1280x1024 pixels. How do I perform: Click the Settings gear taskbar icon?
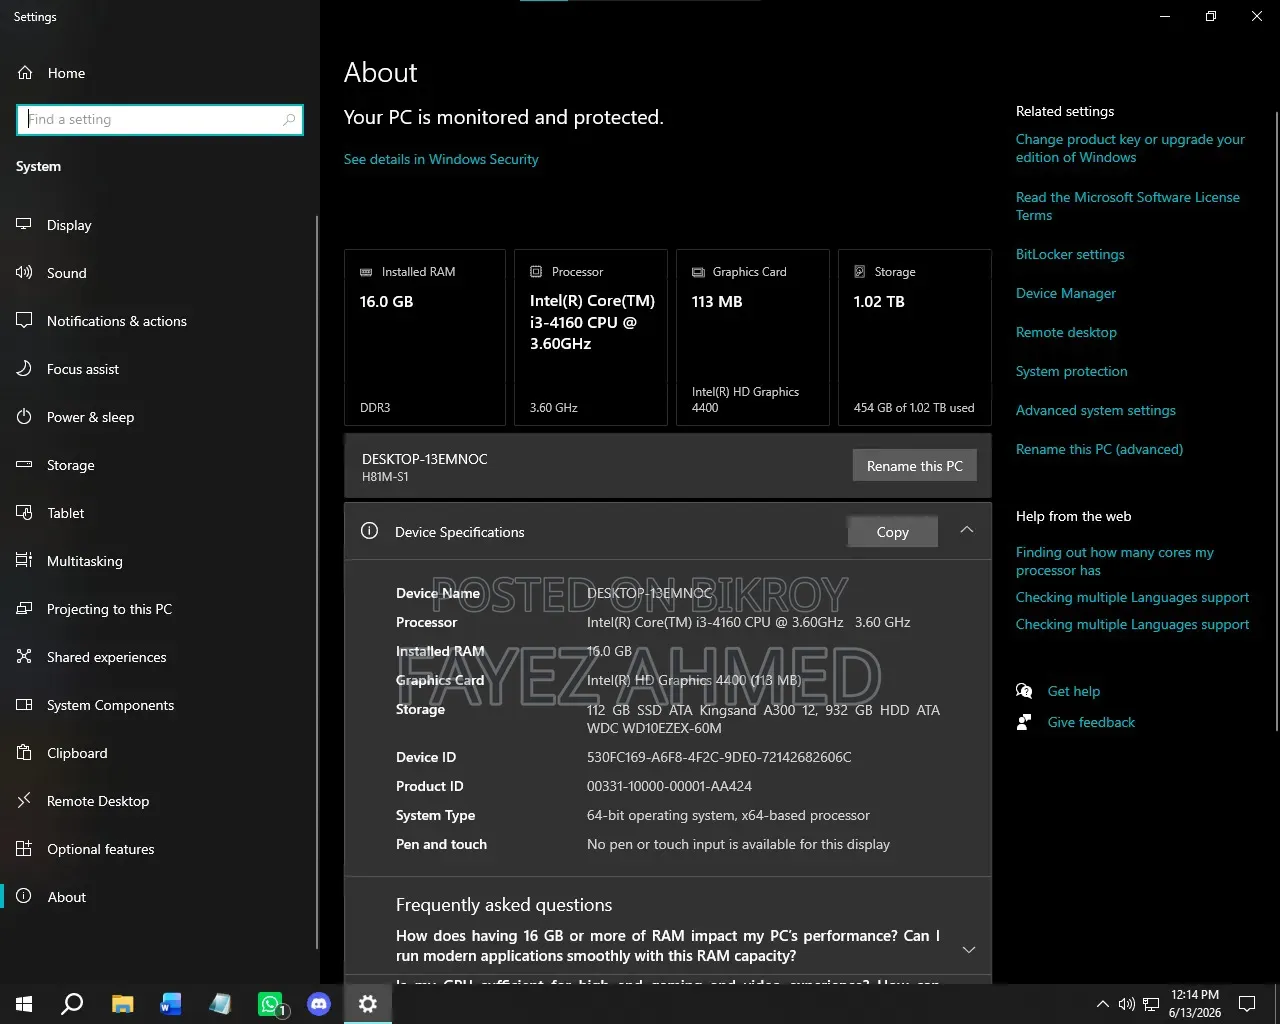click(368, 1004)
